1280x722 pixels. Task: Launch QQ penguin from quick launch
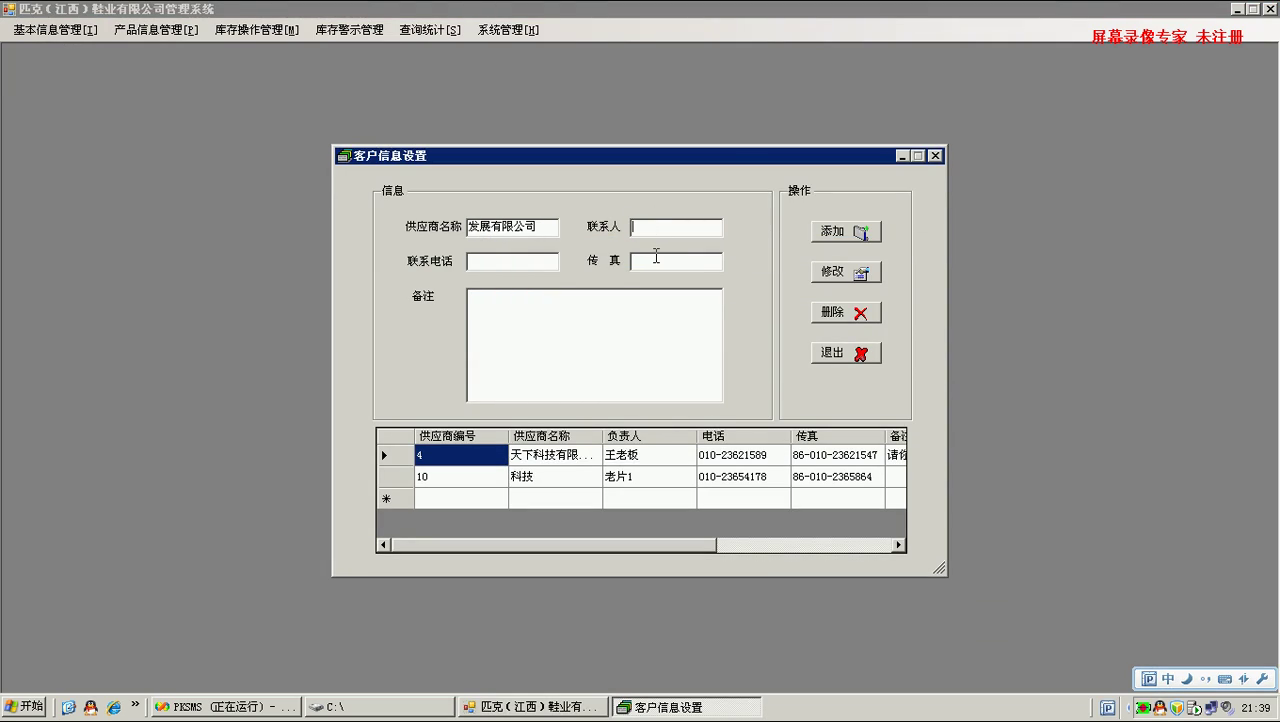(91, 707)
